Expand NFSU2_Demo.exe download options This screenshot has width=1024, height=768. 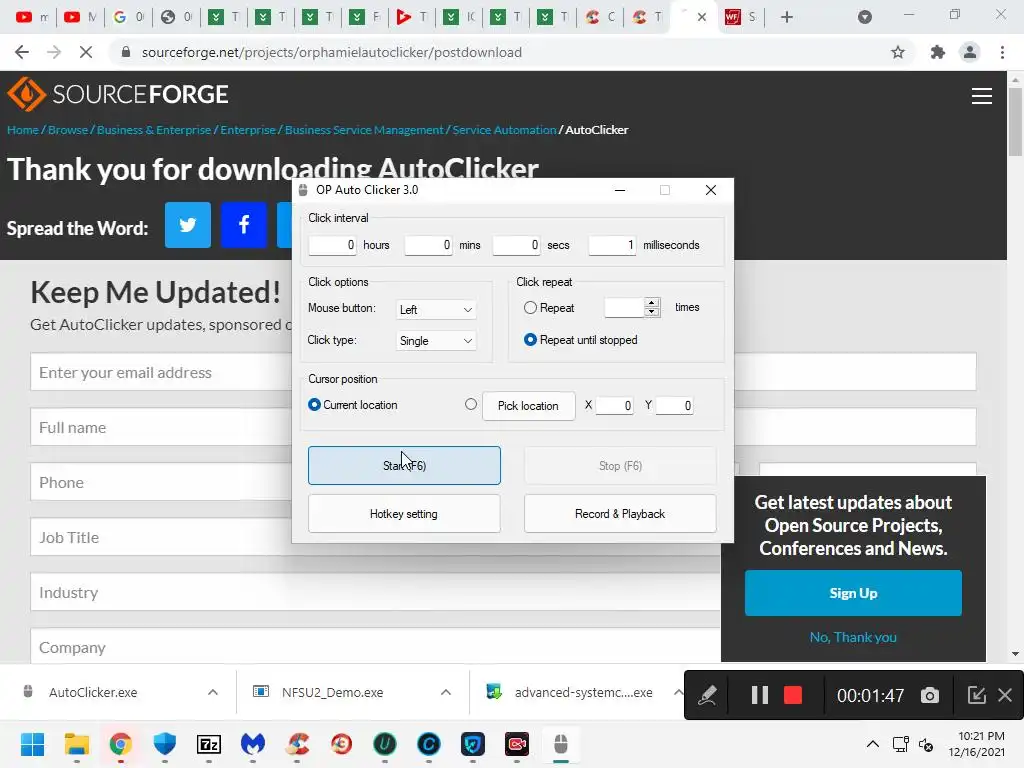446,692
